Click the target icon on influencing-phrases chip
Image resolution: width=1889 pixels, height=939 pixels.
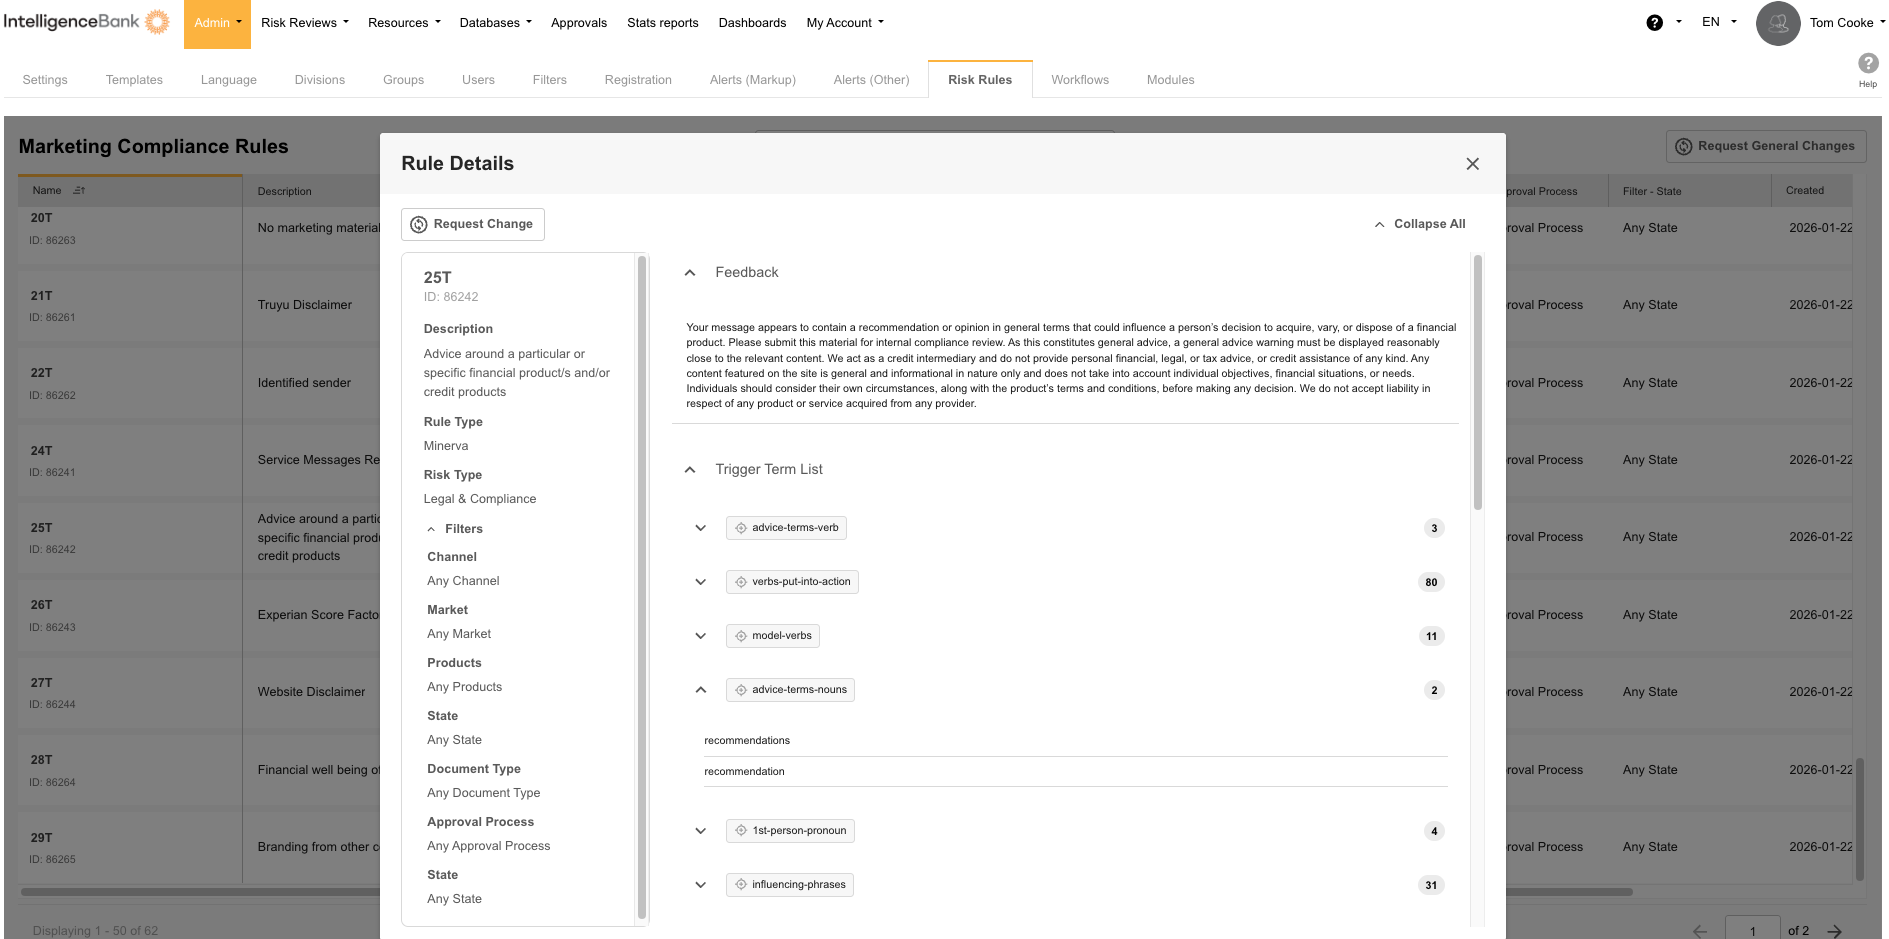[x=739, y=884]
